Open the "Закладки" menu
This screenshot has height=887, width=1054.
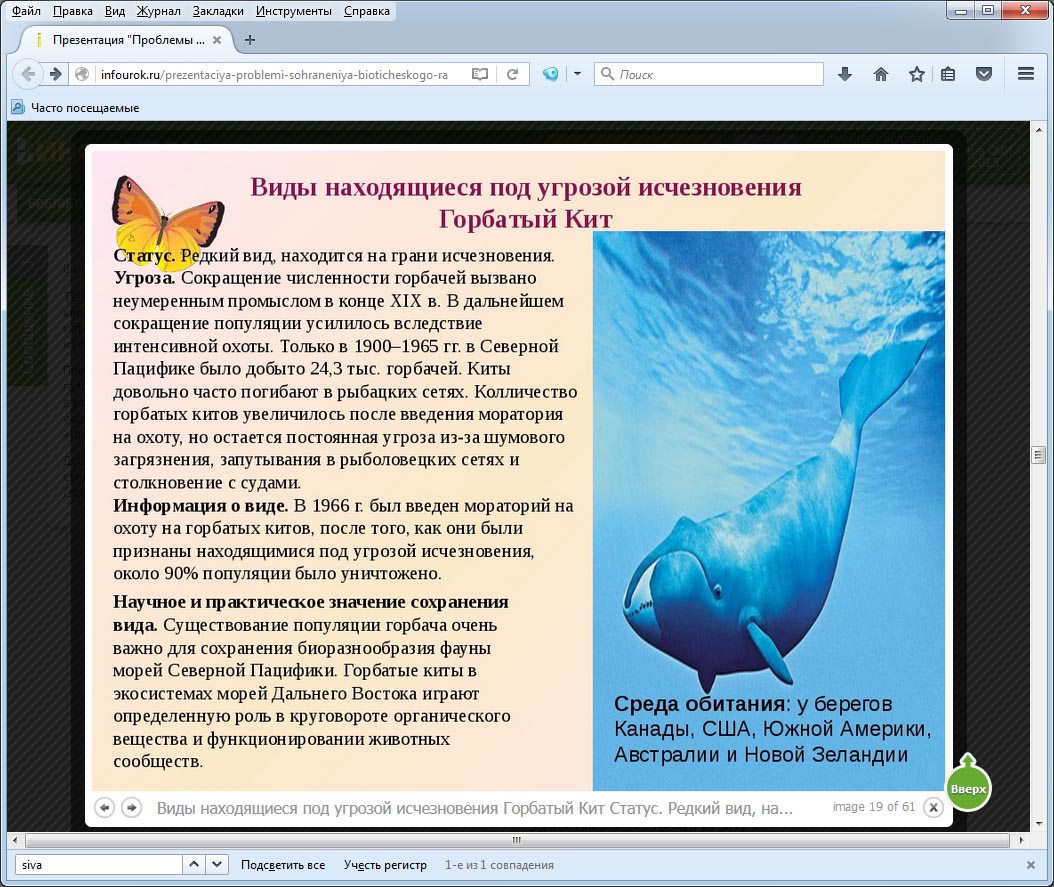tap(220, 12)
